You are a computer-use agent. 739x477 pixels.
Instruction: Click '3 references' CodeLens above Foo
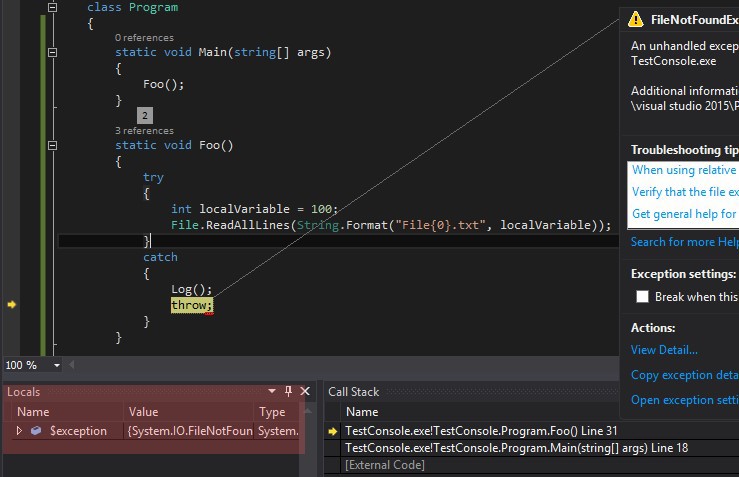click(144, 131)
